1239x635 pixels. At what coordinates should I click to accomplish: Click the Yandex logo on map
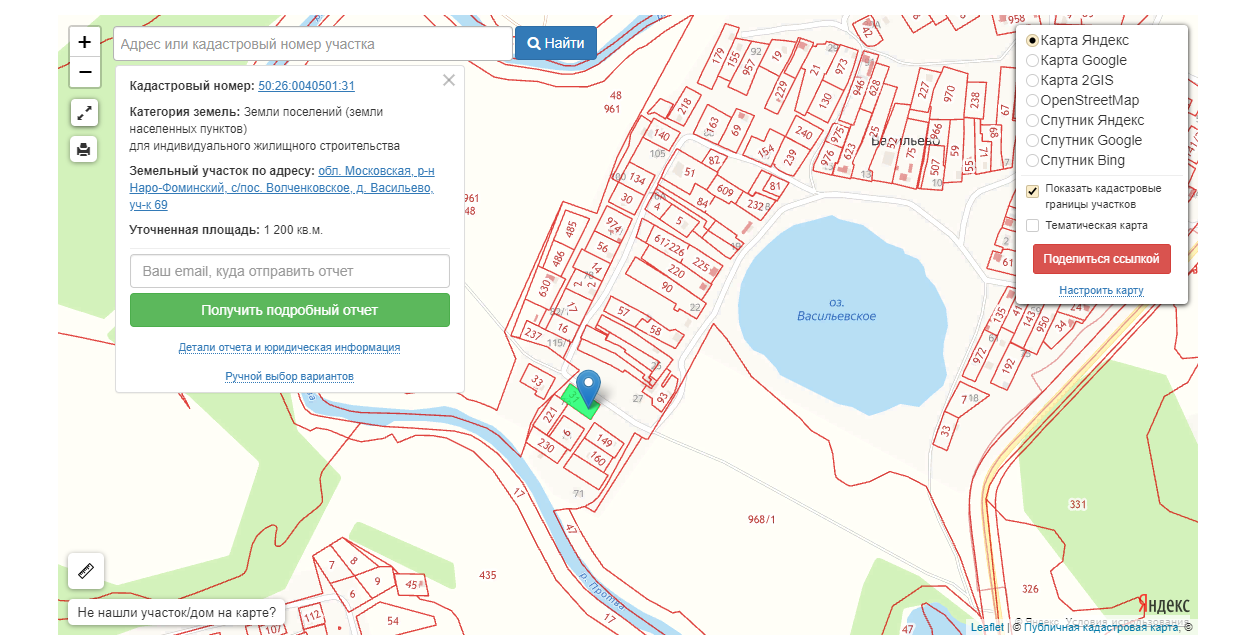point(1165,606)
